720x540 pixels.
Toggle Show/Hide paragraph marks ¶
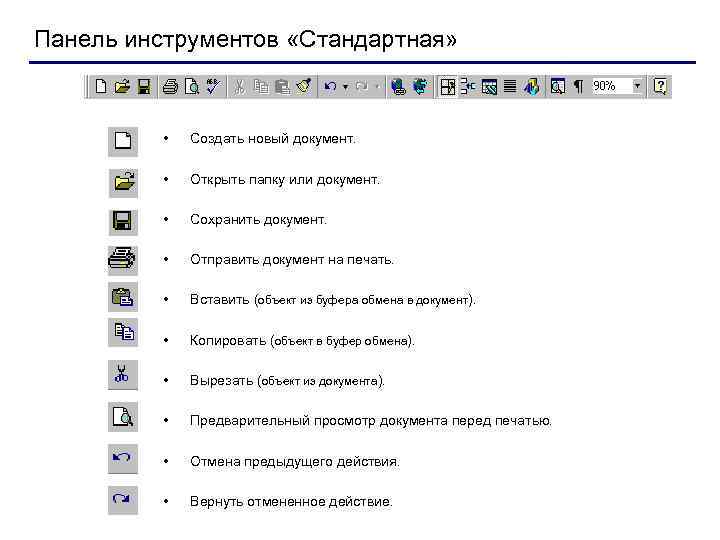pos(579,86)
